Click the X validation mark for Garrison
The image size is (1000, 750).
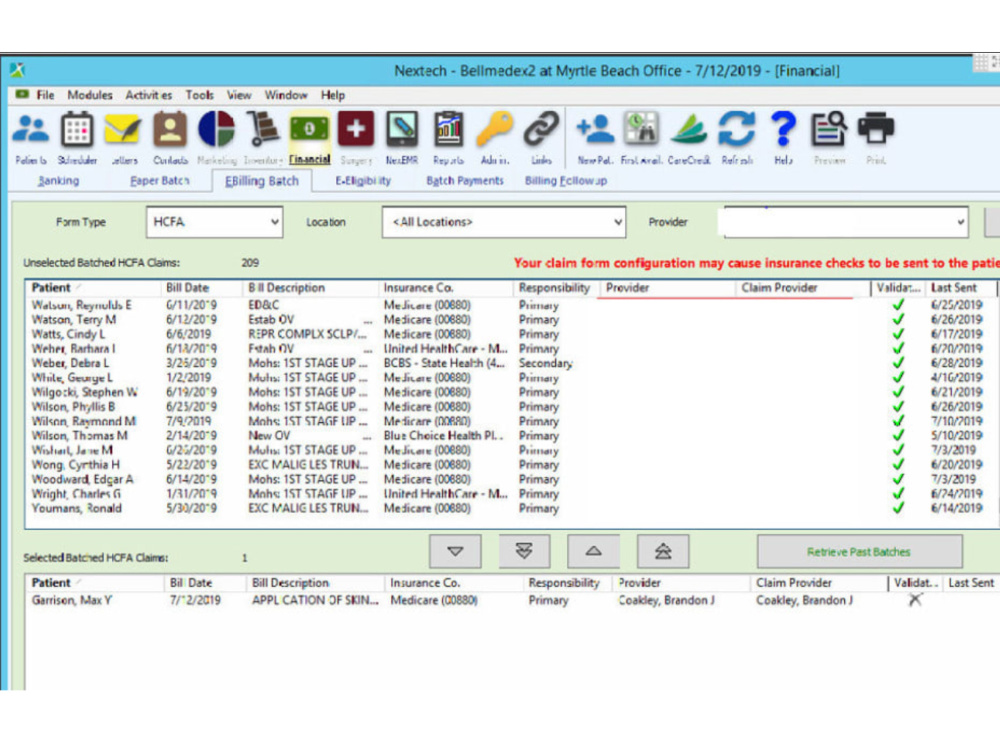click(x=915, y=599)
